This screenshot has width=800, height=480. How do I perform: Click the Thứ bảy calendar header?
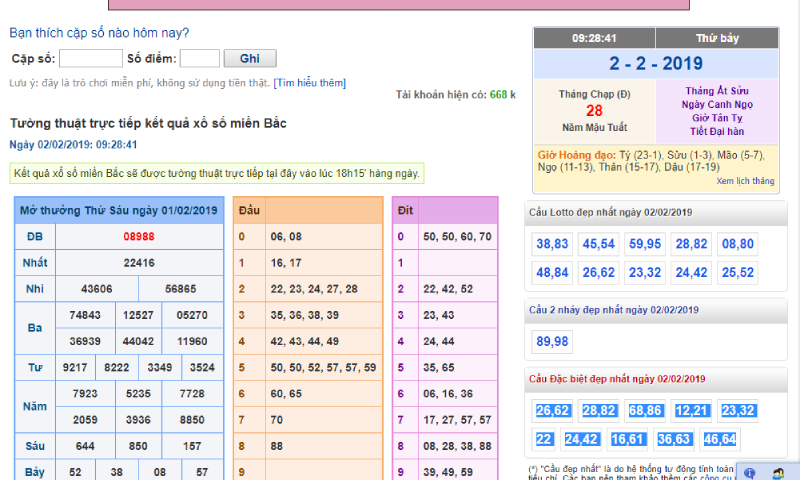pyautogui.click(x=716, y=38)
